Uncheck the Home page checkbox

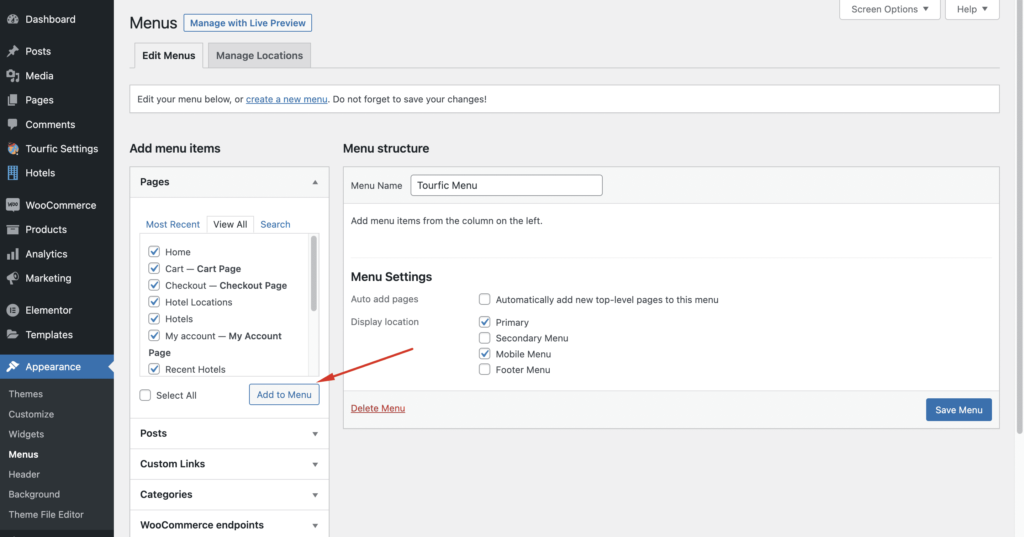coord(154,252)
